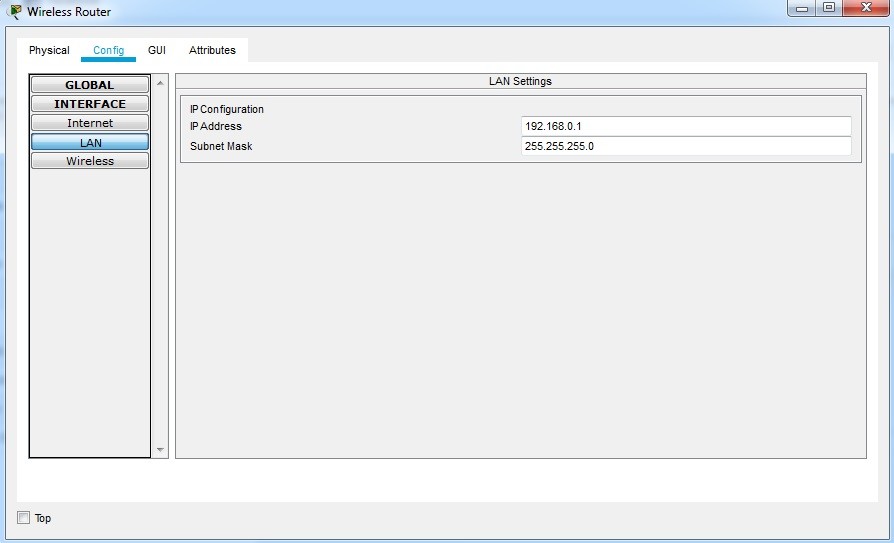Click sidebar scrollbar down arrow
The width and height of the screenshot is (894, 543).
click(x=160, y=449)
